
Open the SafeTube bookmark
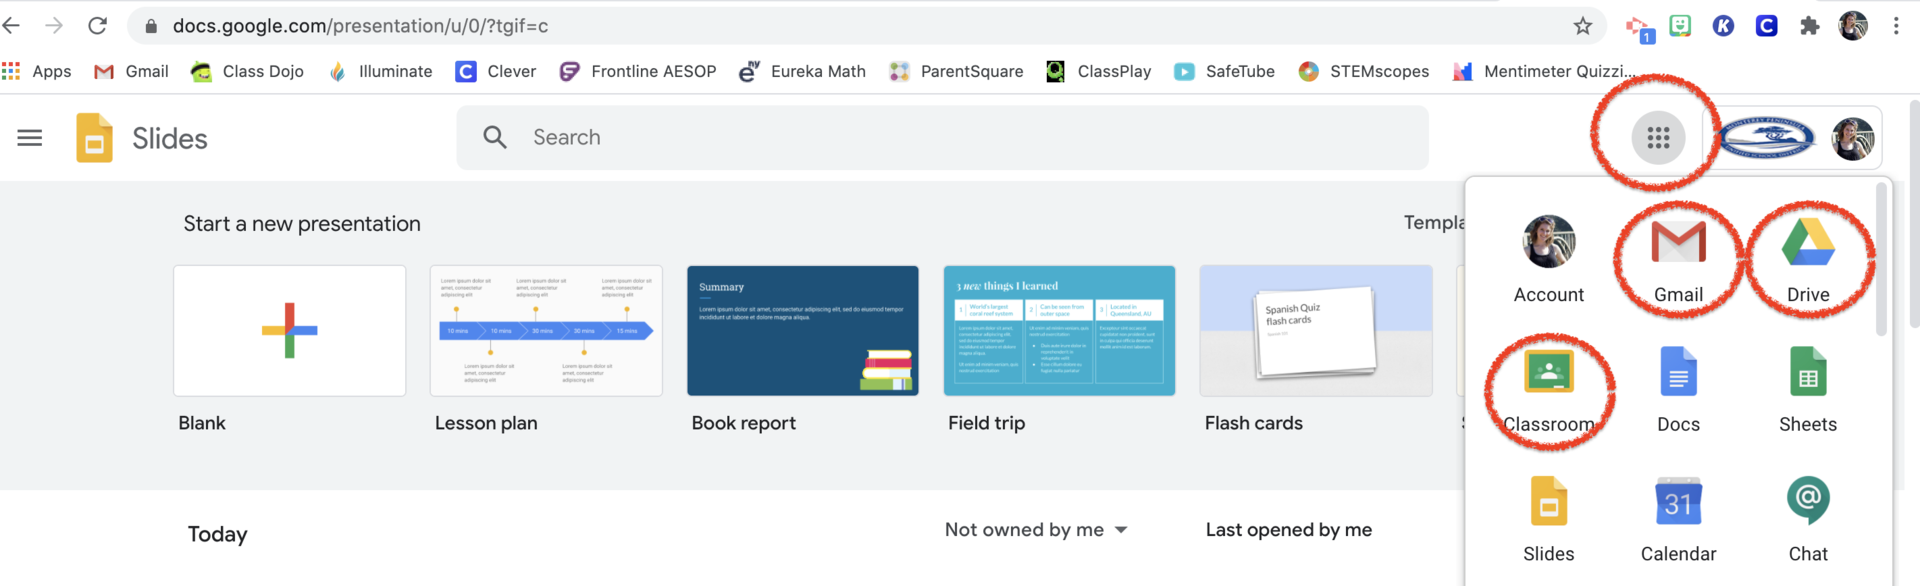point(1225,71)
